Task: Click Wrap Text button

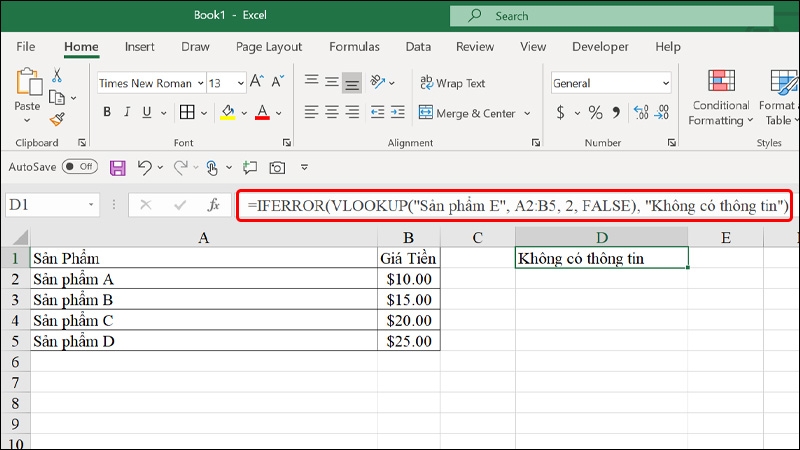Action: click(453, 83)
